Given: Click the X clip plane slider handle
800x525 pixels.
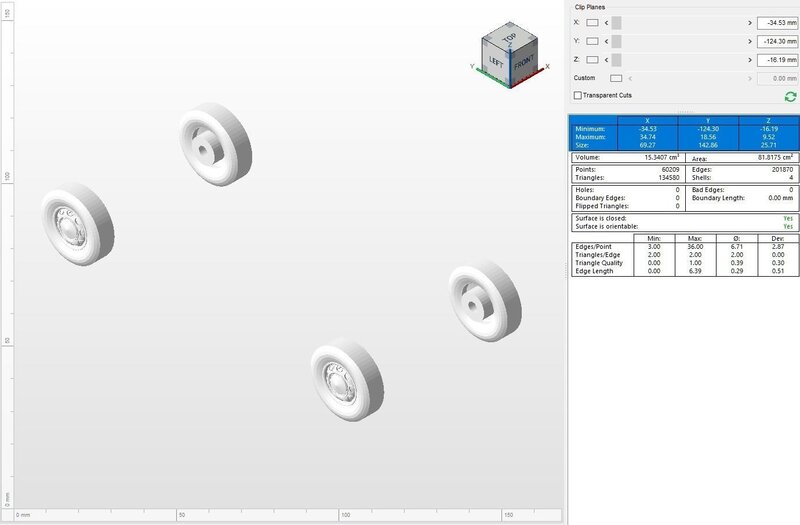Looking at the screenshot, I should click(616, 22).
